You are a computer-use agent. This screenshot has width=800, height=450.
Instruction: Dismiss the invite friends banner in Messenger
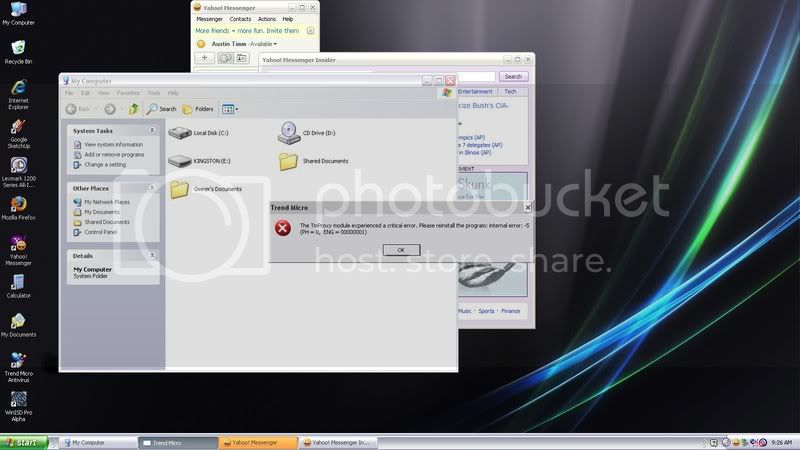310,31
